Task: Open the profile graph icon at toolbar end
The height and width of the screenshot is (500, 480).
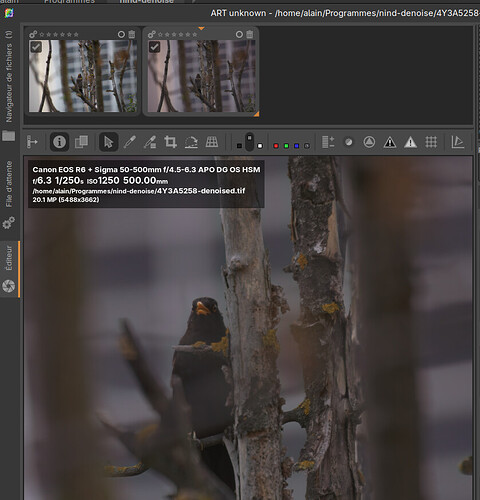Action: (x=458, y=142)
